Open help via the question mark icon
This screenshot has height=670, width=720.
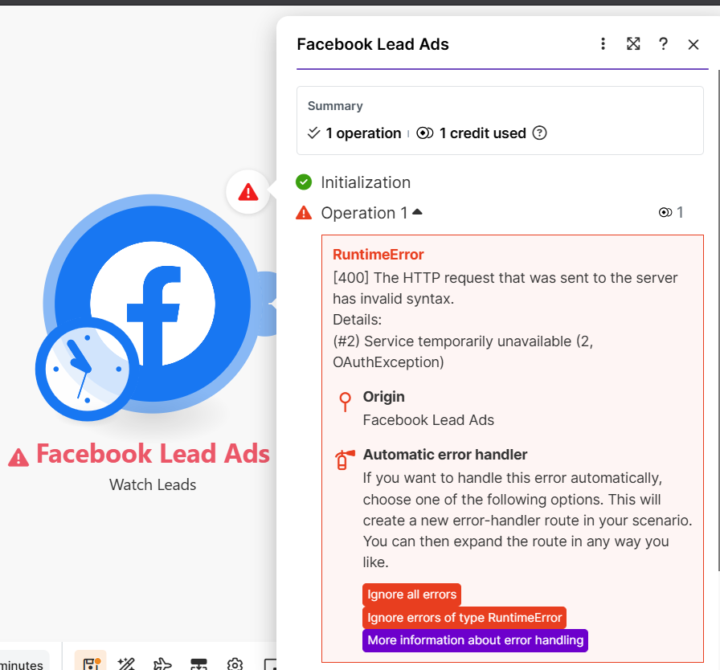point(663,44)
